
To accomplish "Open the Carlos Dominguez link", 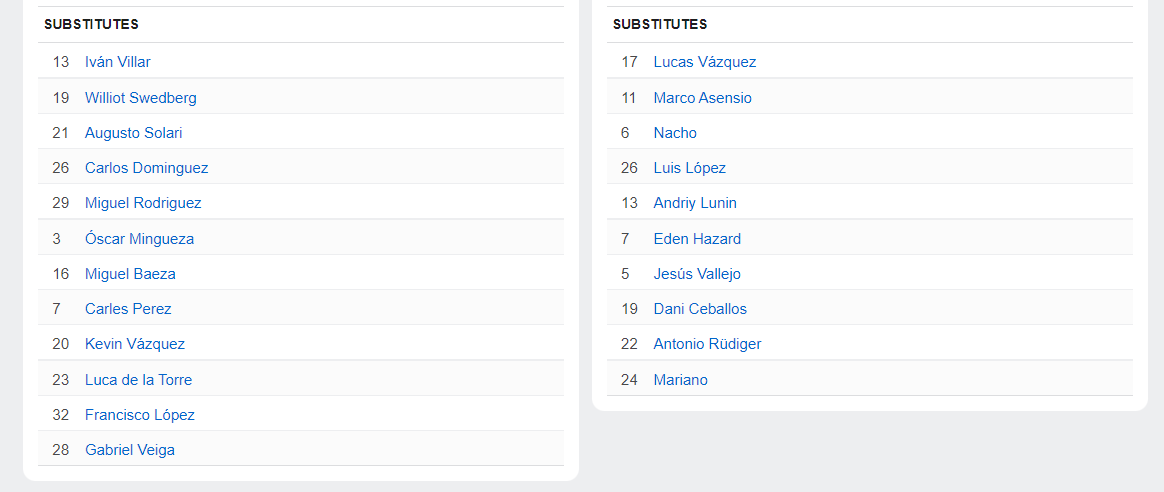I will [x=146, y=168].
